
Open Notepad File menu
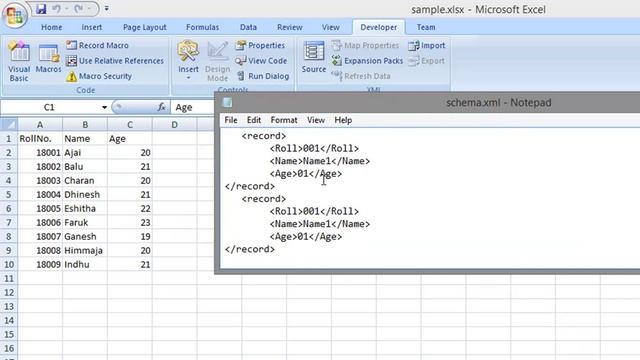coord(231,120)
